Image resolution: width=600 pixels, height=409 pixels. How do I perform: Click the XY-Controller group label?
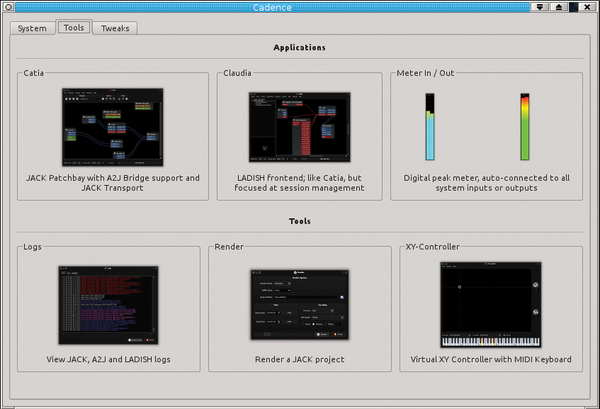432,247
